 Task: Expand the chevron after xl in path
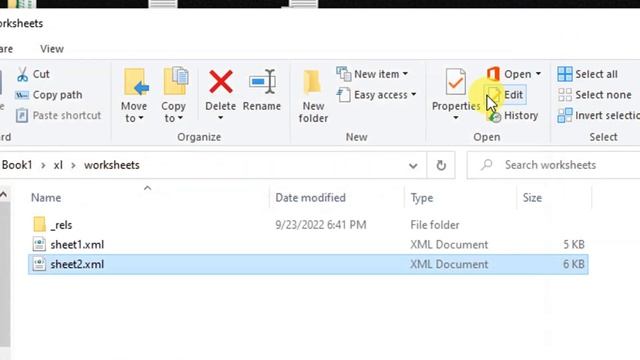coord(73,165)
